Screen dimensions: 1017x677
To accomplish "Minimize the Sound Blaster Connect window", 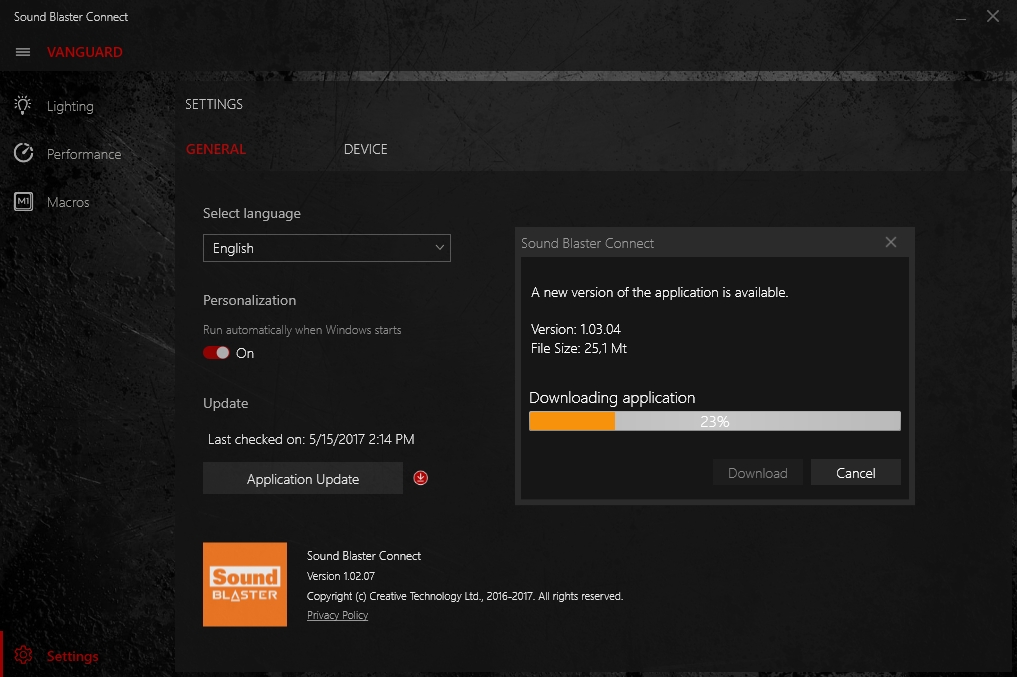I will 961,17.
